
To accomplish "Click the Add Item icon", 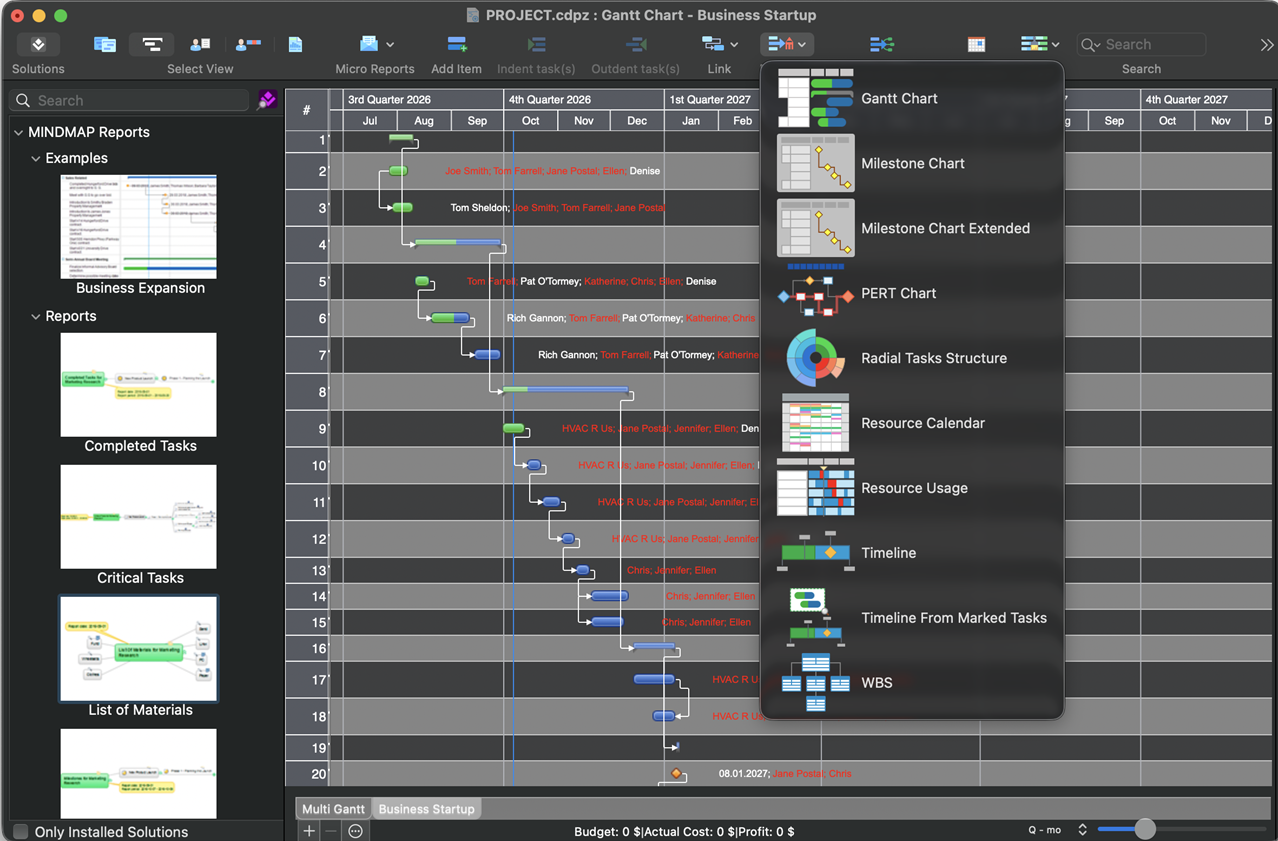I will [457, 44].
